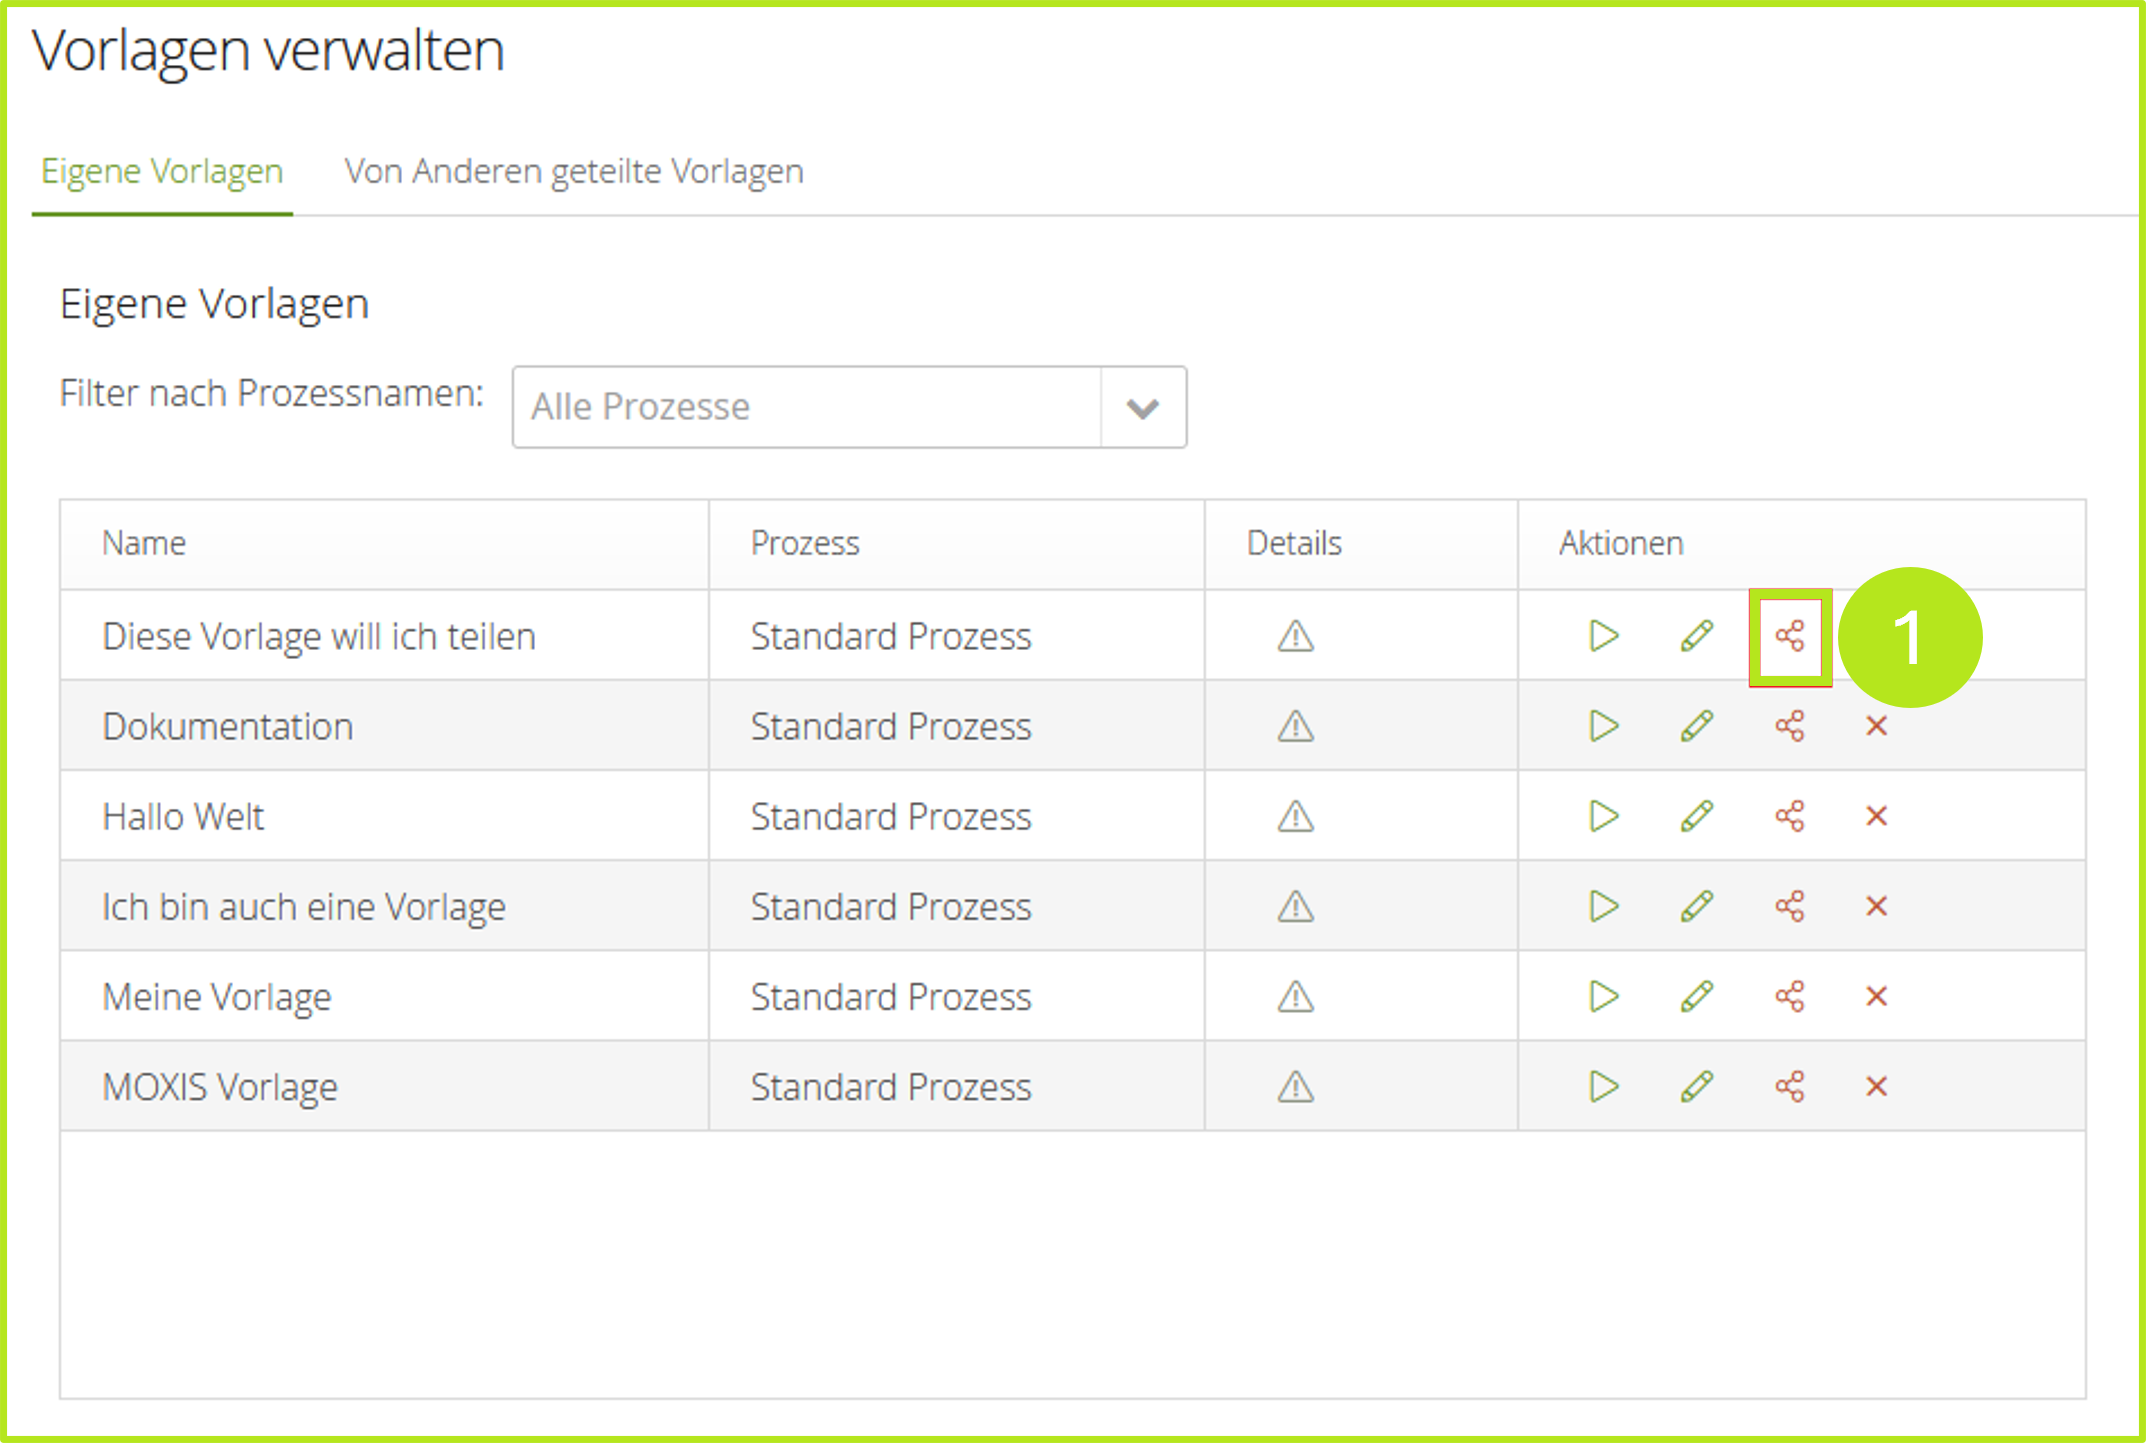Edit the 'Hallo Welt' template with pencil
Screen dimensions: 2146x1443
coord(1696,816)
